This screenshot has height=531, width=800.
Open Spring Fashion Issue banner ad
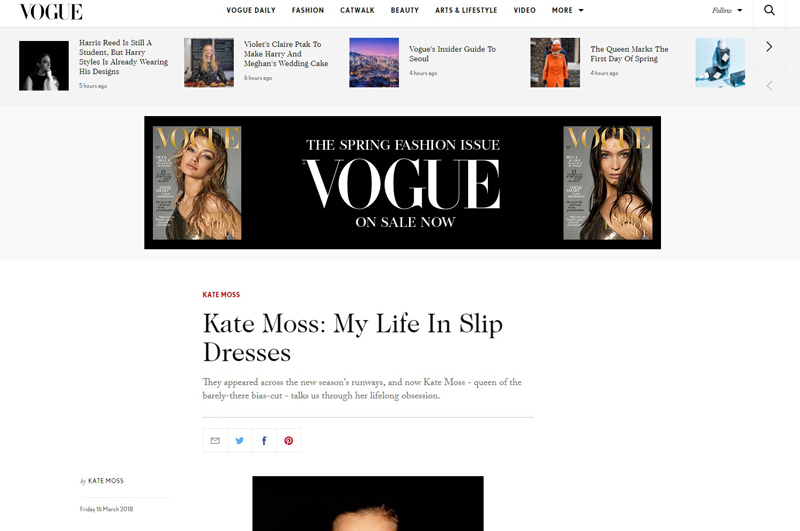click(403, 183)
